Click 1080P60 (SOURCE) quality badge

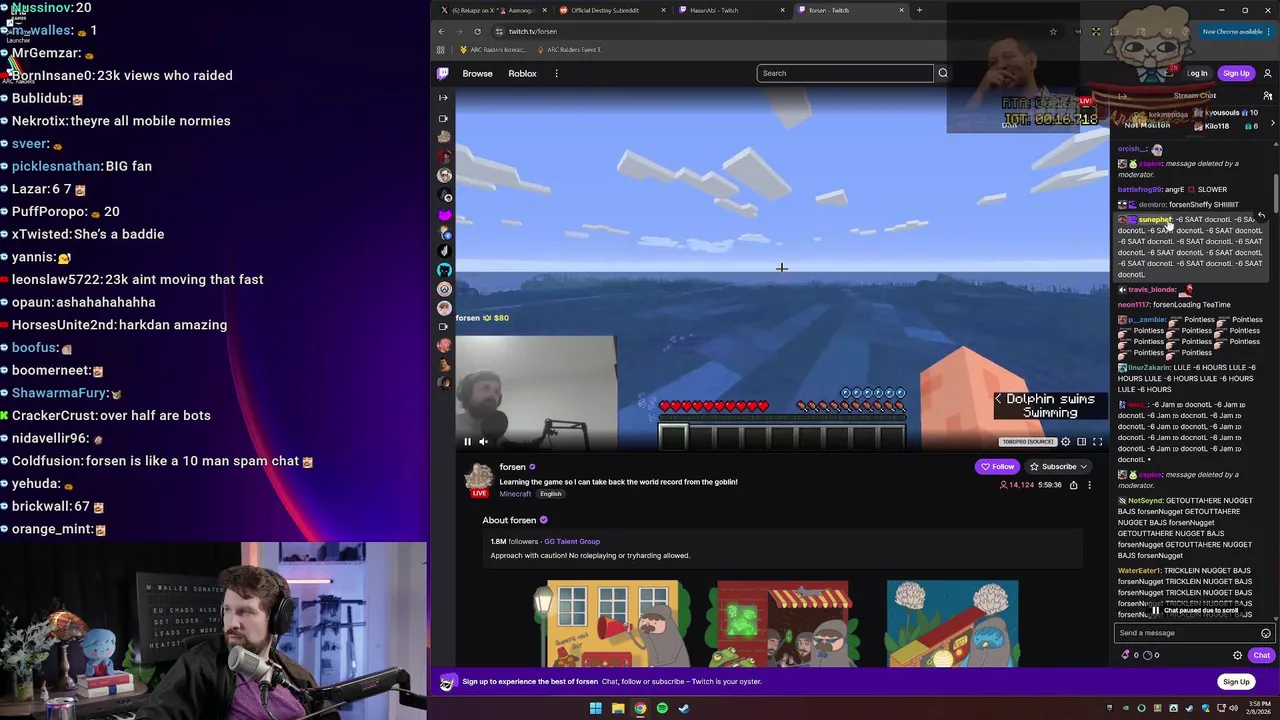point(1027,442)
